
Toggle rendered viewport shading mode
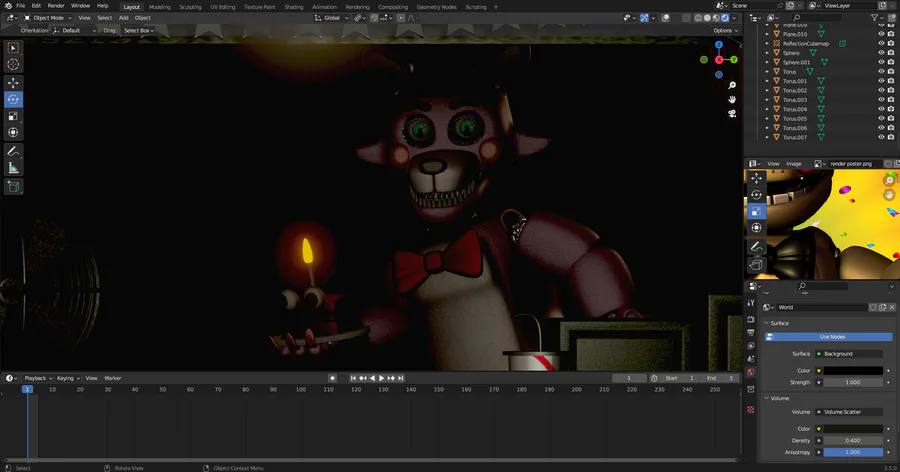point(725,18)
